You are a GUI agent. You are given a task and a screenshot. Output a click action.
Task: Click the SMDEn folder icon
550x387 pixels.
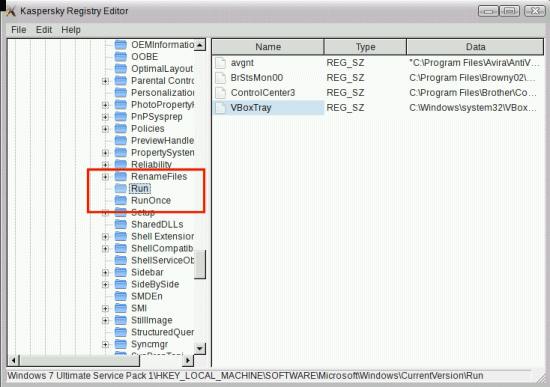[x=121, y=296]
